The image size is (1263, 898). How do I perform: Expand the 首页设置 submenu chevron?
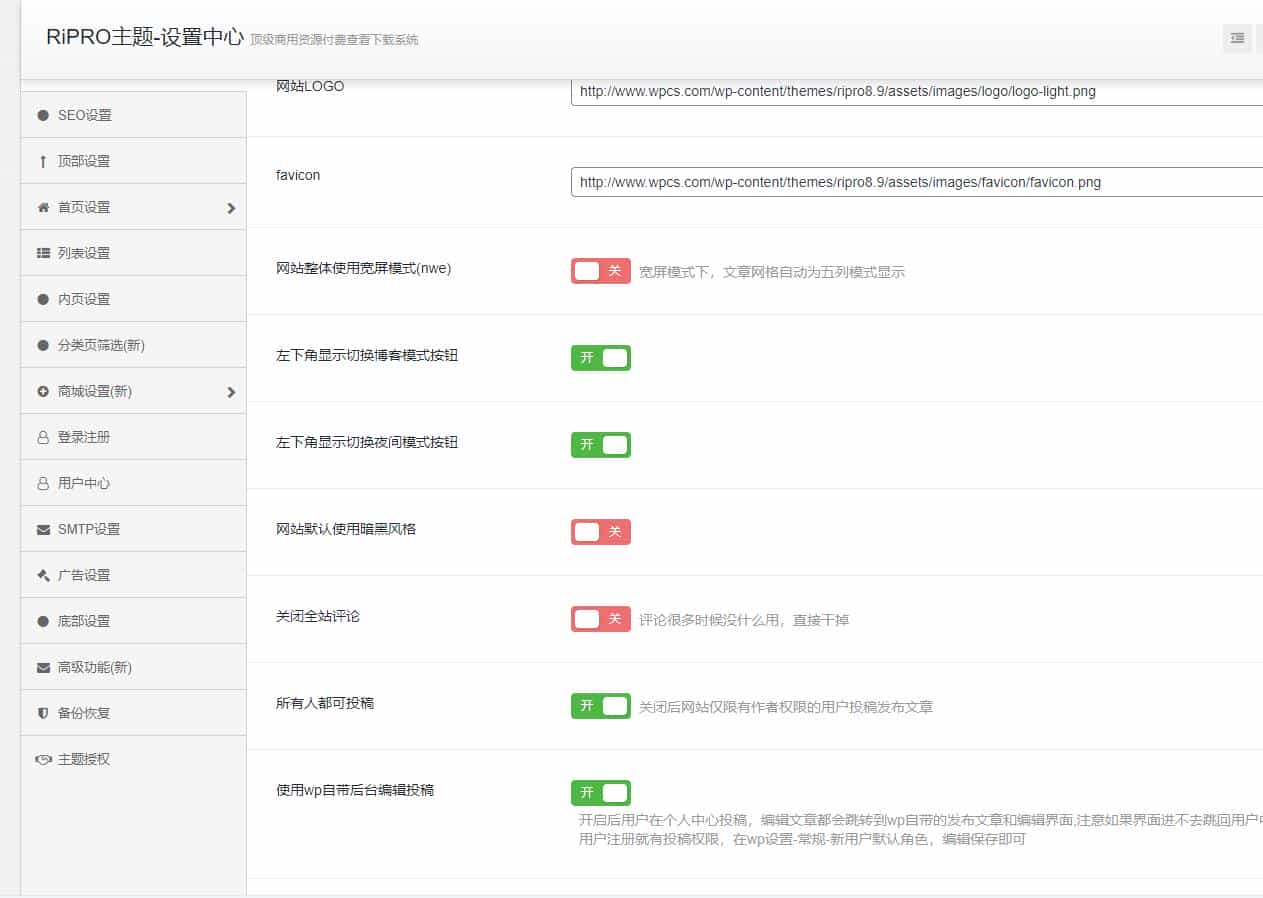[231, 208]
